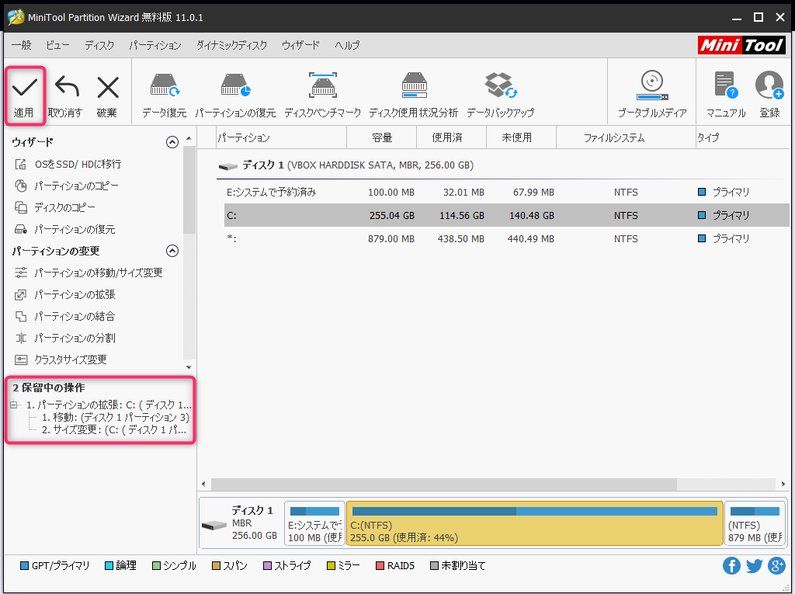Select pending operation 1. 移動
This screenshot has height=594, width=795.
tap(115, 417)
